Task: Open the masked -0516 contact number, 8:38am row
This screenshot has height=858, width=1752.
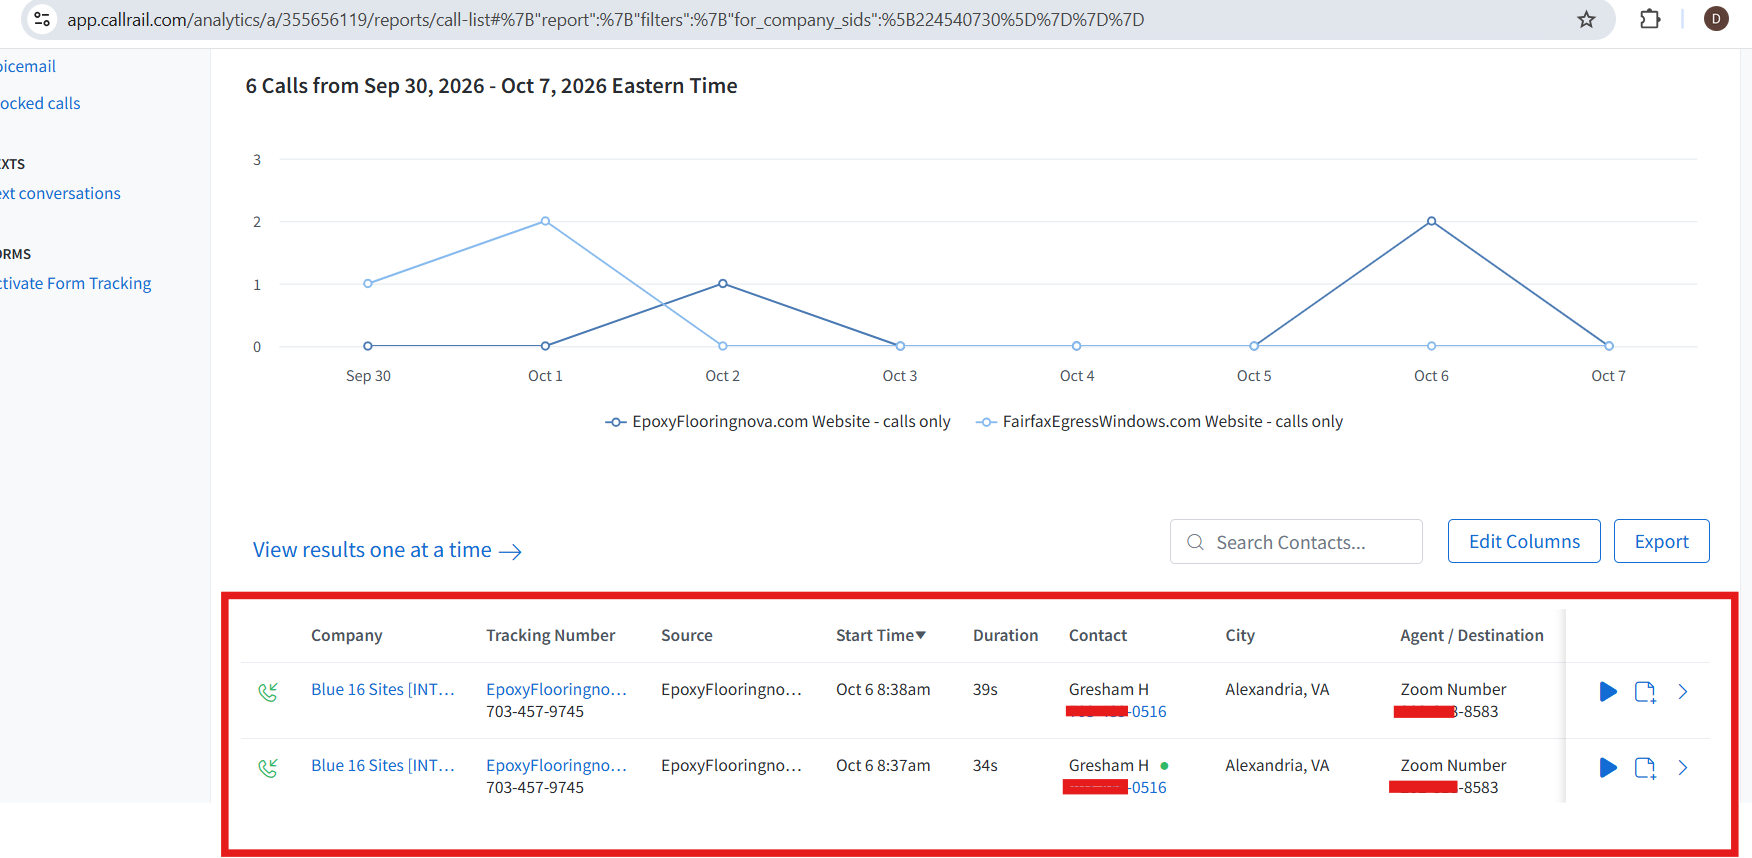Action: pos(1117,712)
